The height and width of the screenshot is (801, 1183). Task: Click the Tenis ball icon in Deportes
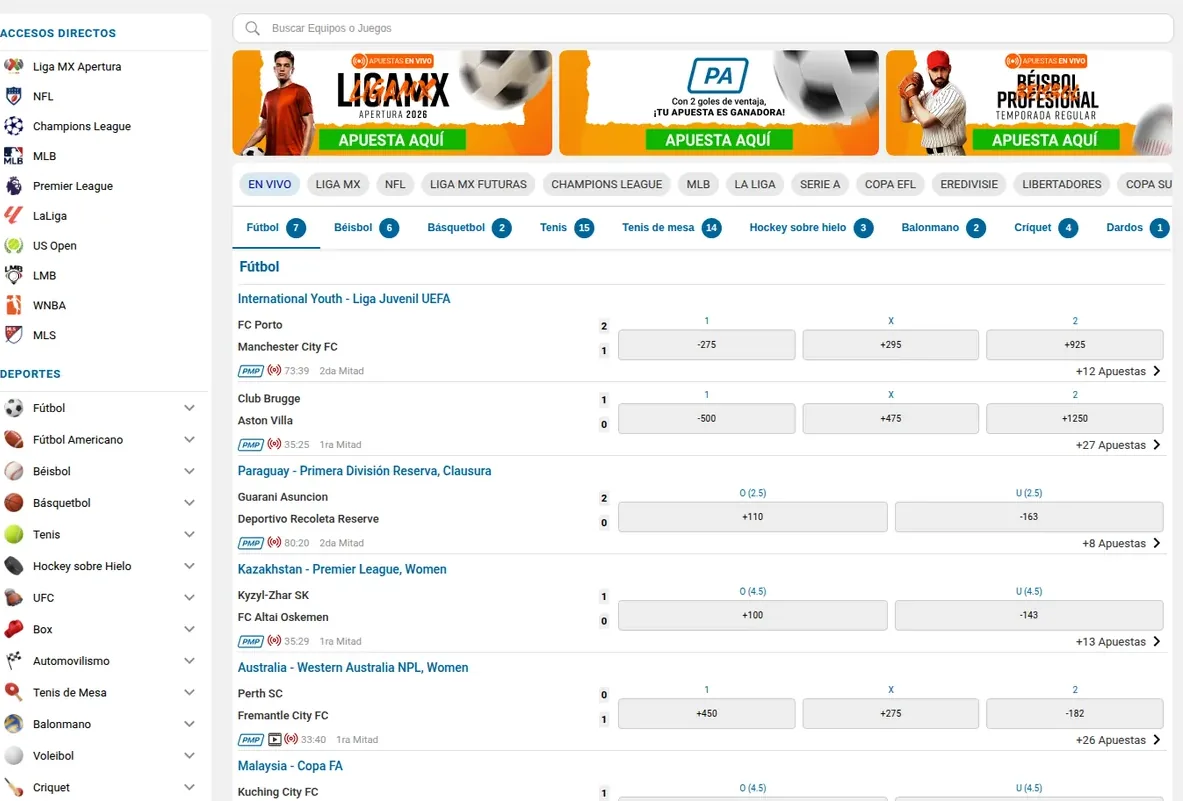(14, 535)
